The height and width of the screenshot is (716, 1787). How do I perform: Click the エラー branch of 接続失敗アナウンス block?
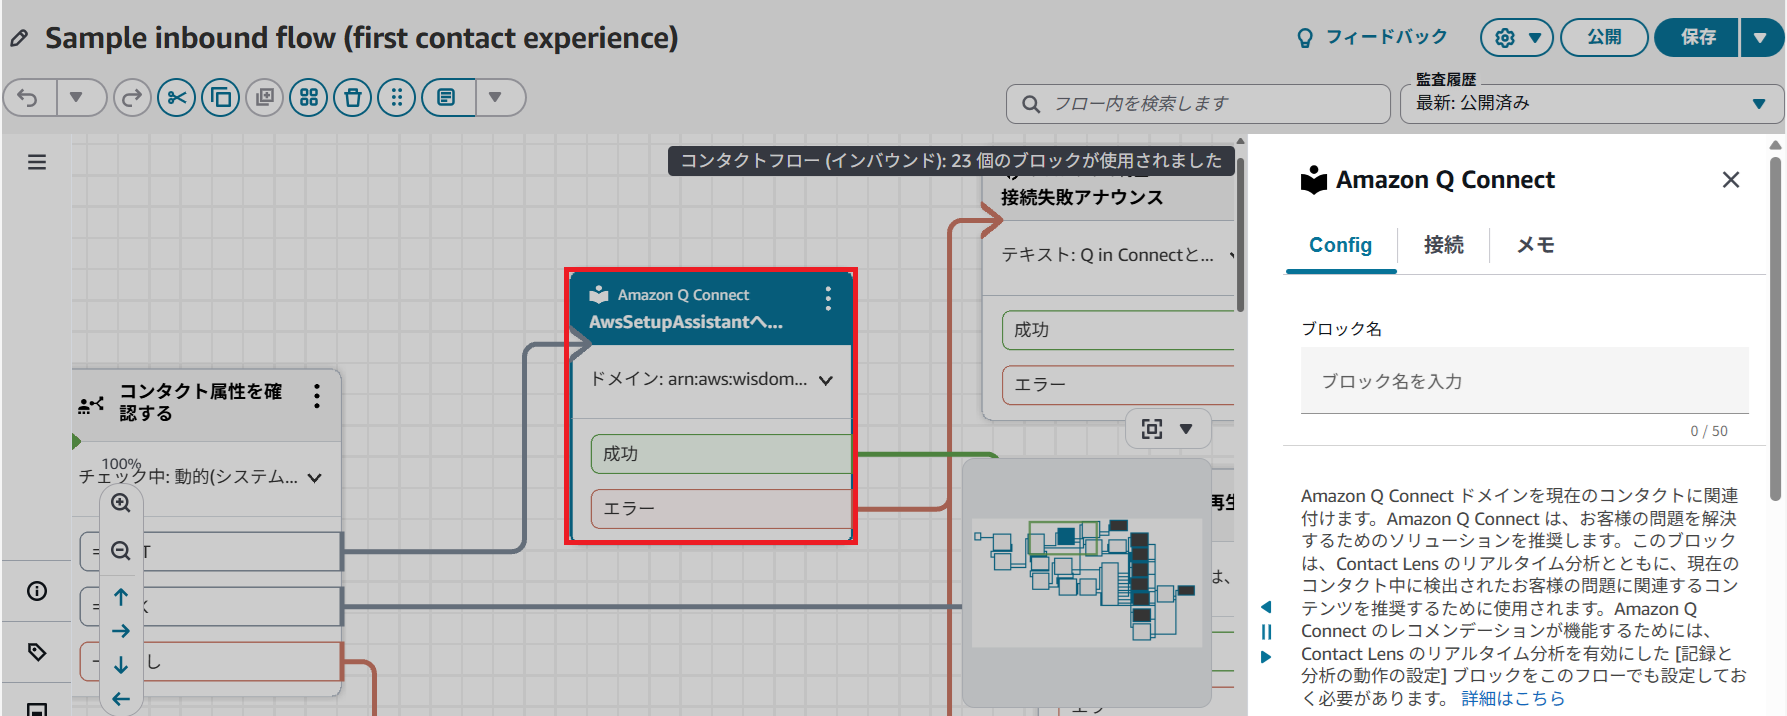[x=1118, y=385]
